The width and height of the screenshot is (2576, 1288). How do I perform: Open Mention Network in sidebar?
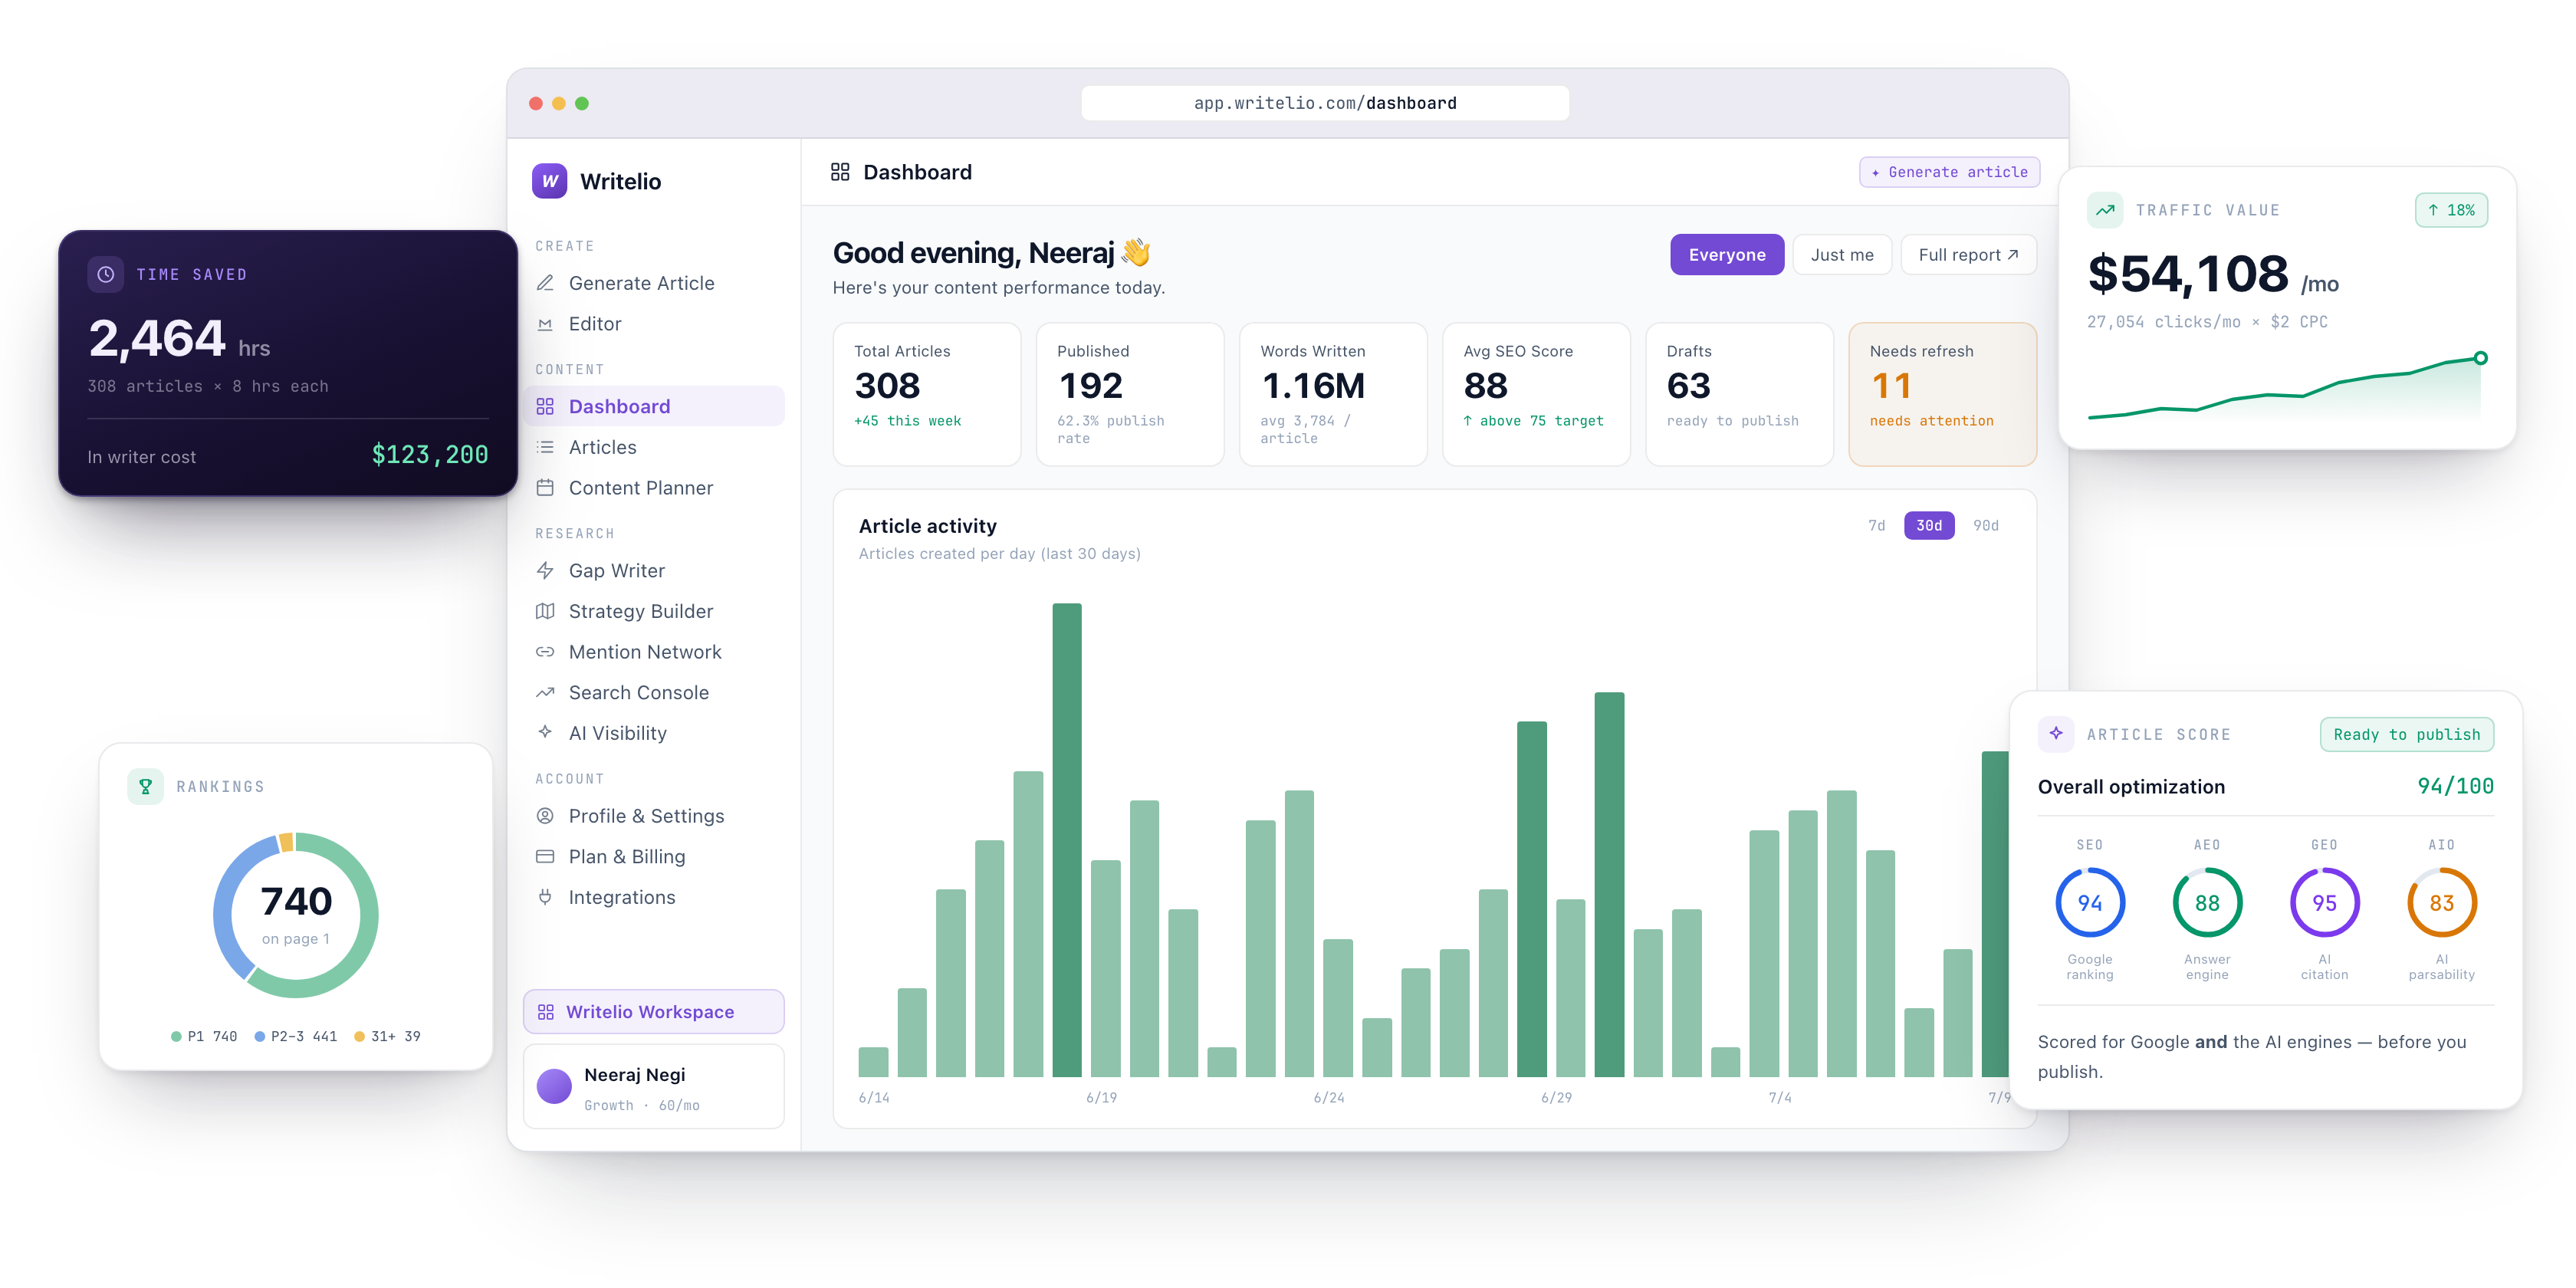[x=654, y=652]
